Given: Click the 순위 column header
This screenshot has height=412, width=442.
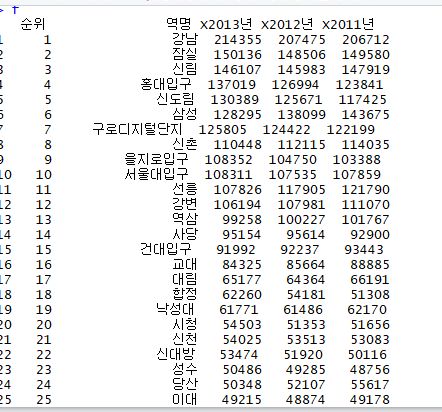Looking at the screenshot, I should coord(33,24).
